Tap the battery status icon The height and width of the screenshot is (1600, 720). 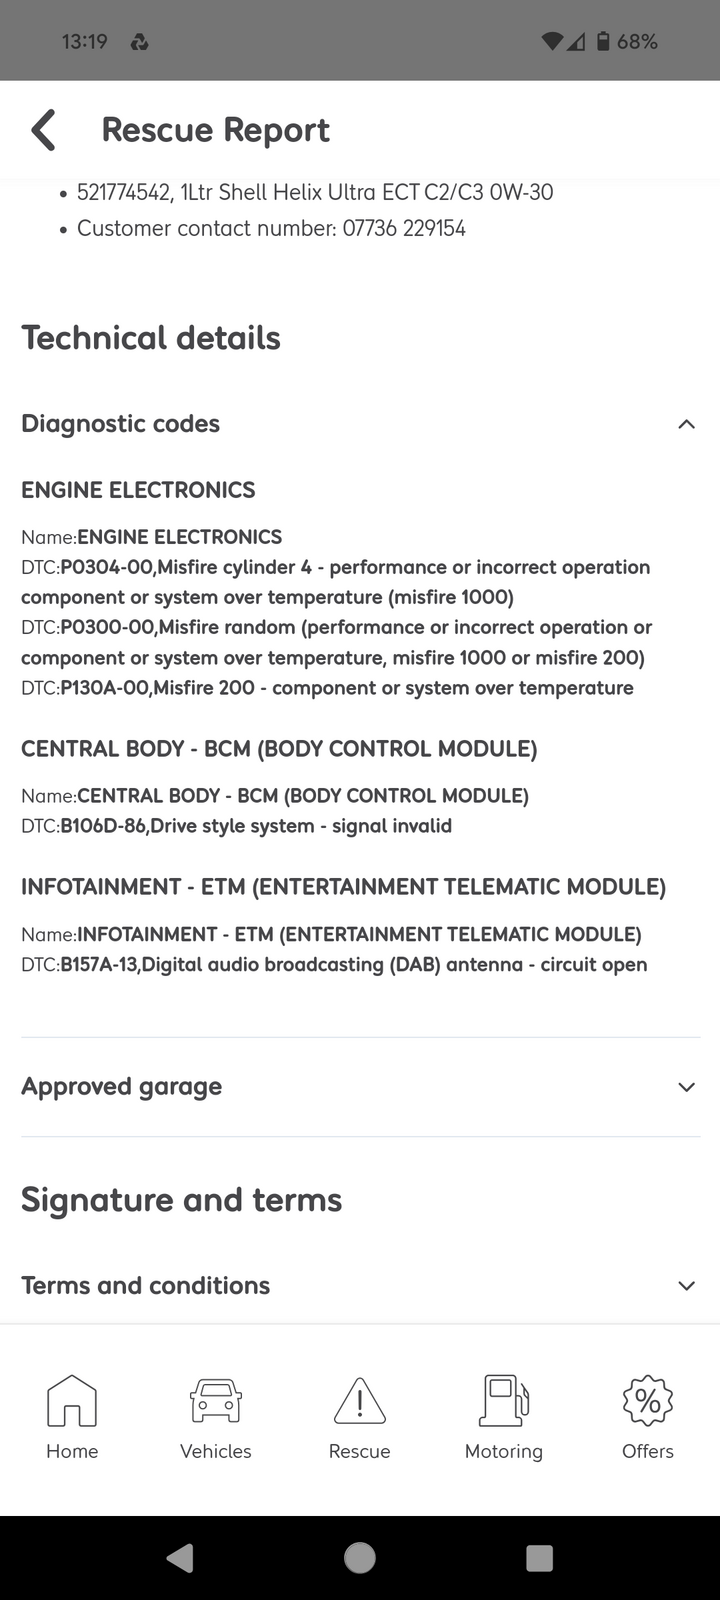[x=603, y=42]
